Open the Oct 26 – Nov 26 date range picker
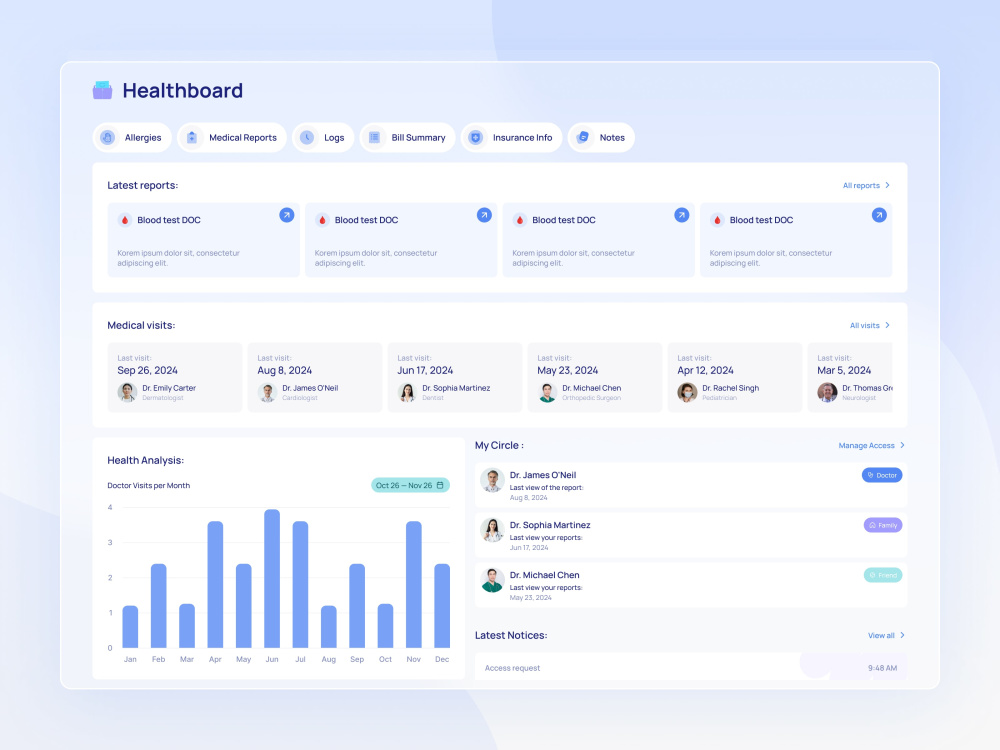Image resolution: width=1000 pixels, height=750 pixels. click(x=410, y=485)
